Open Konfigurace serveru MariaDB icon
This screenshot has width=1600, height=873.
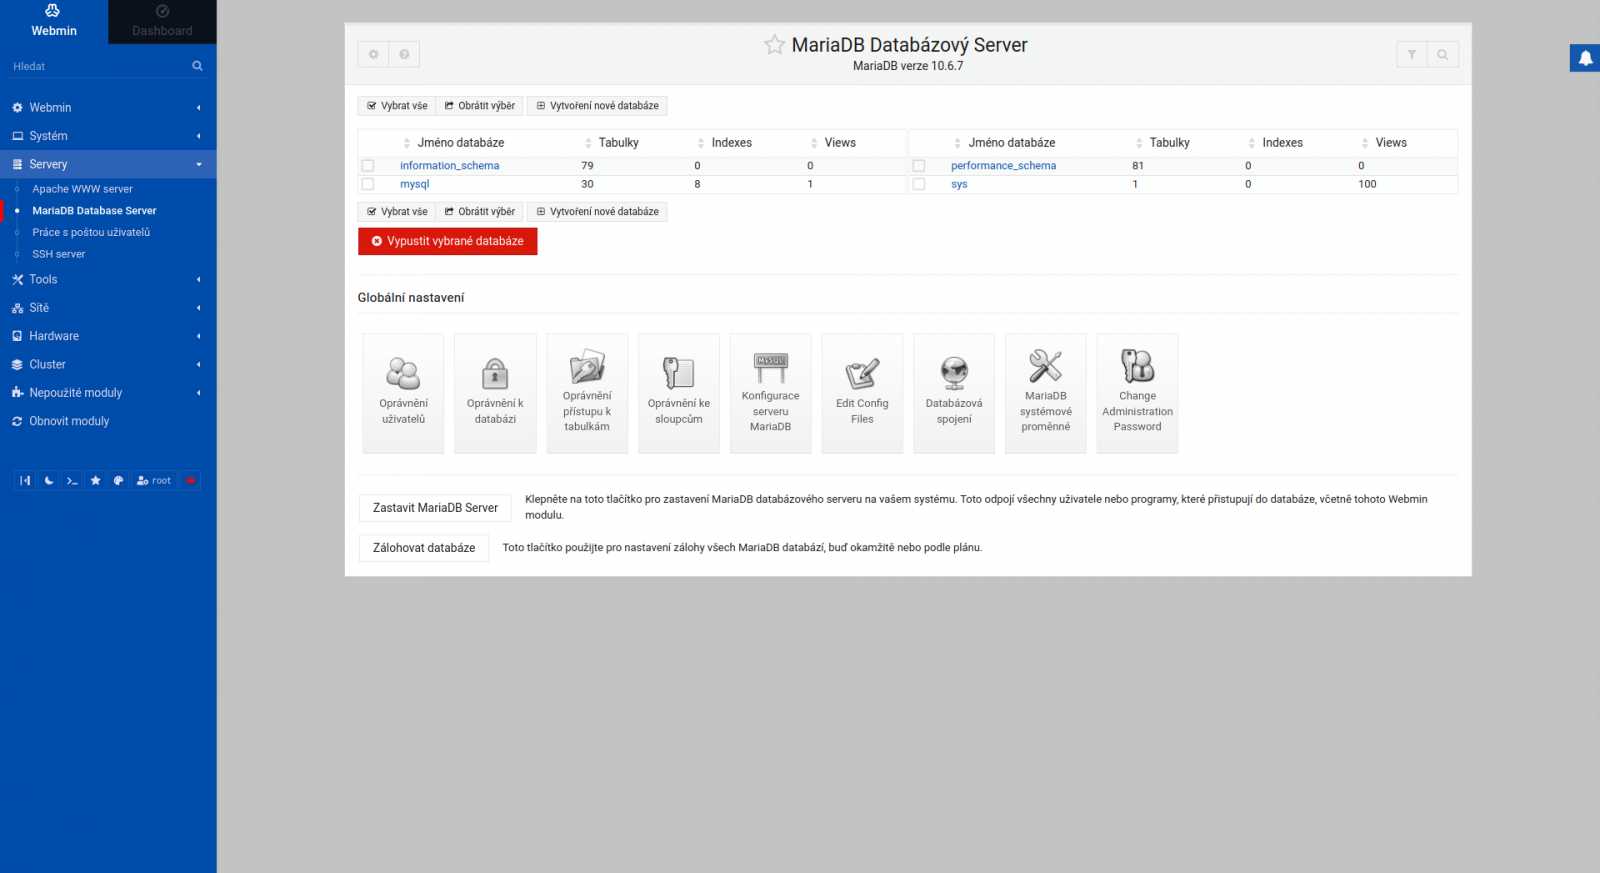(x=771, y=393)
